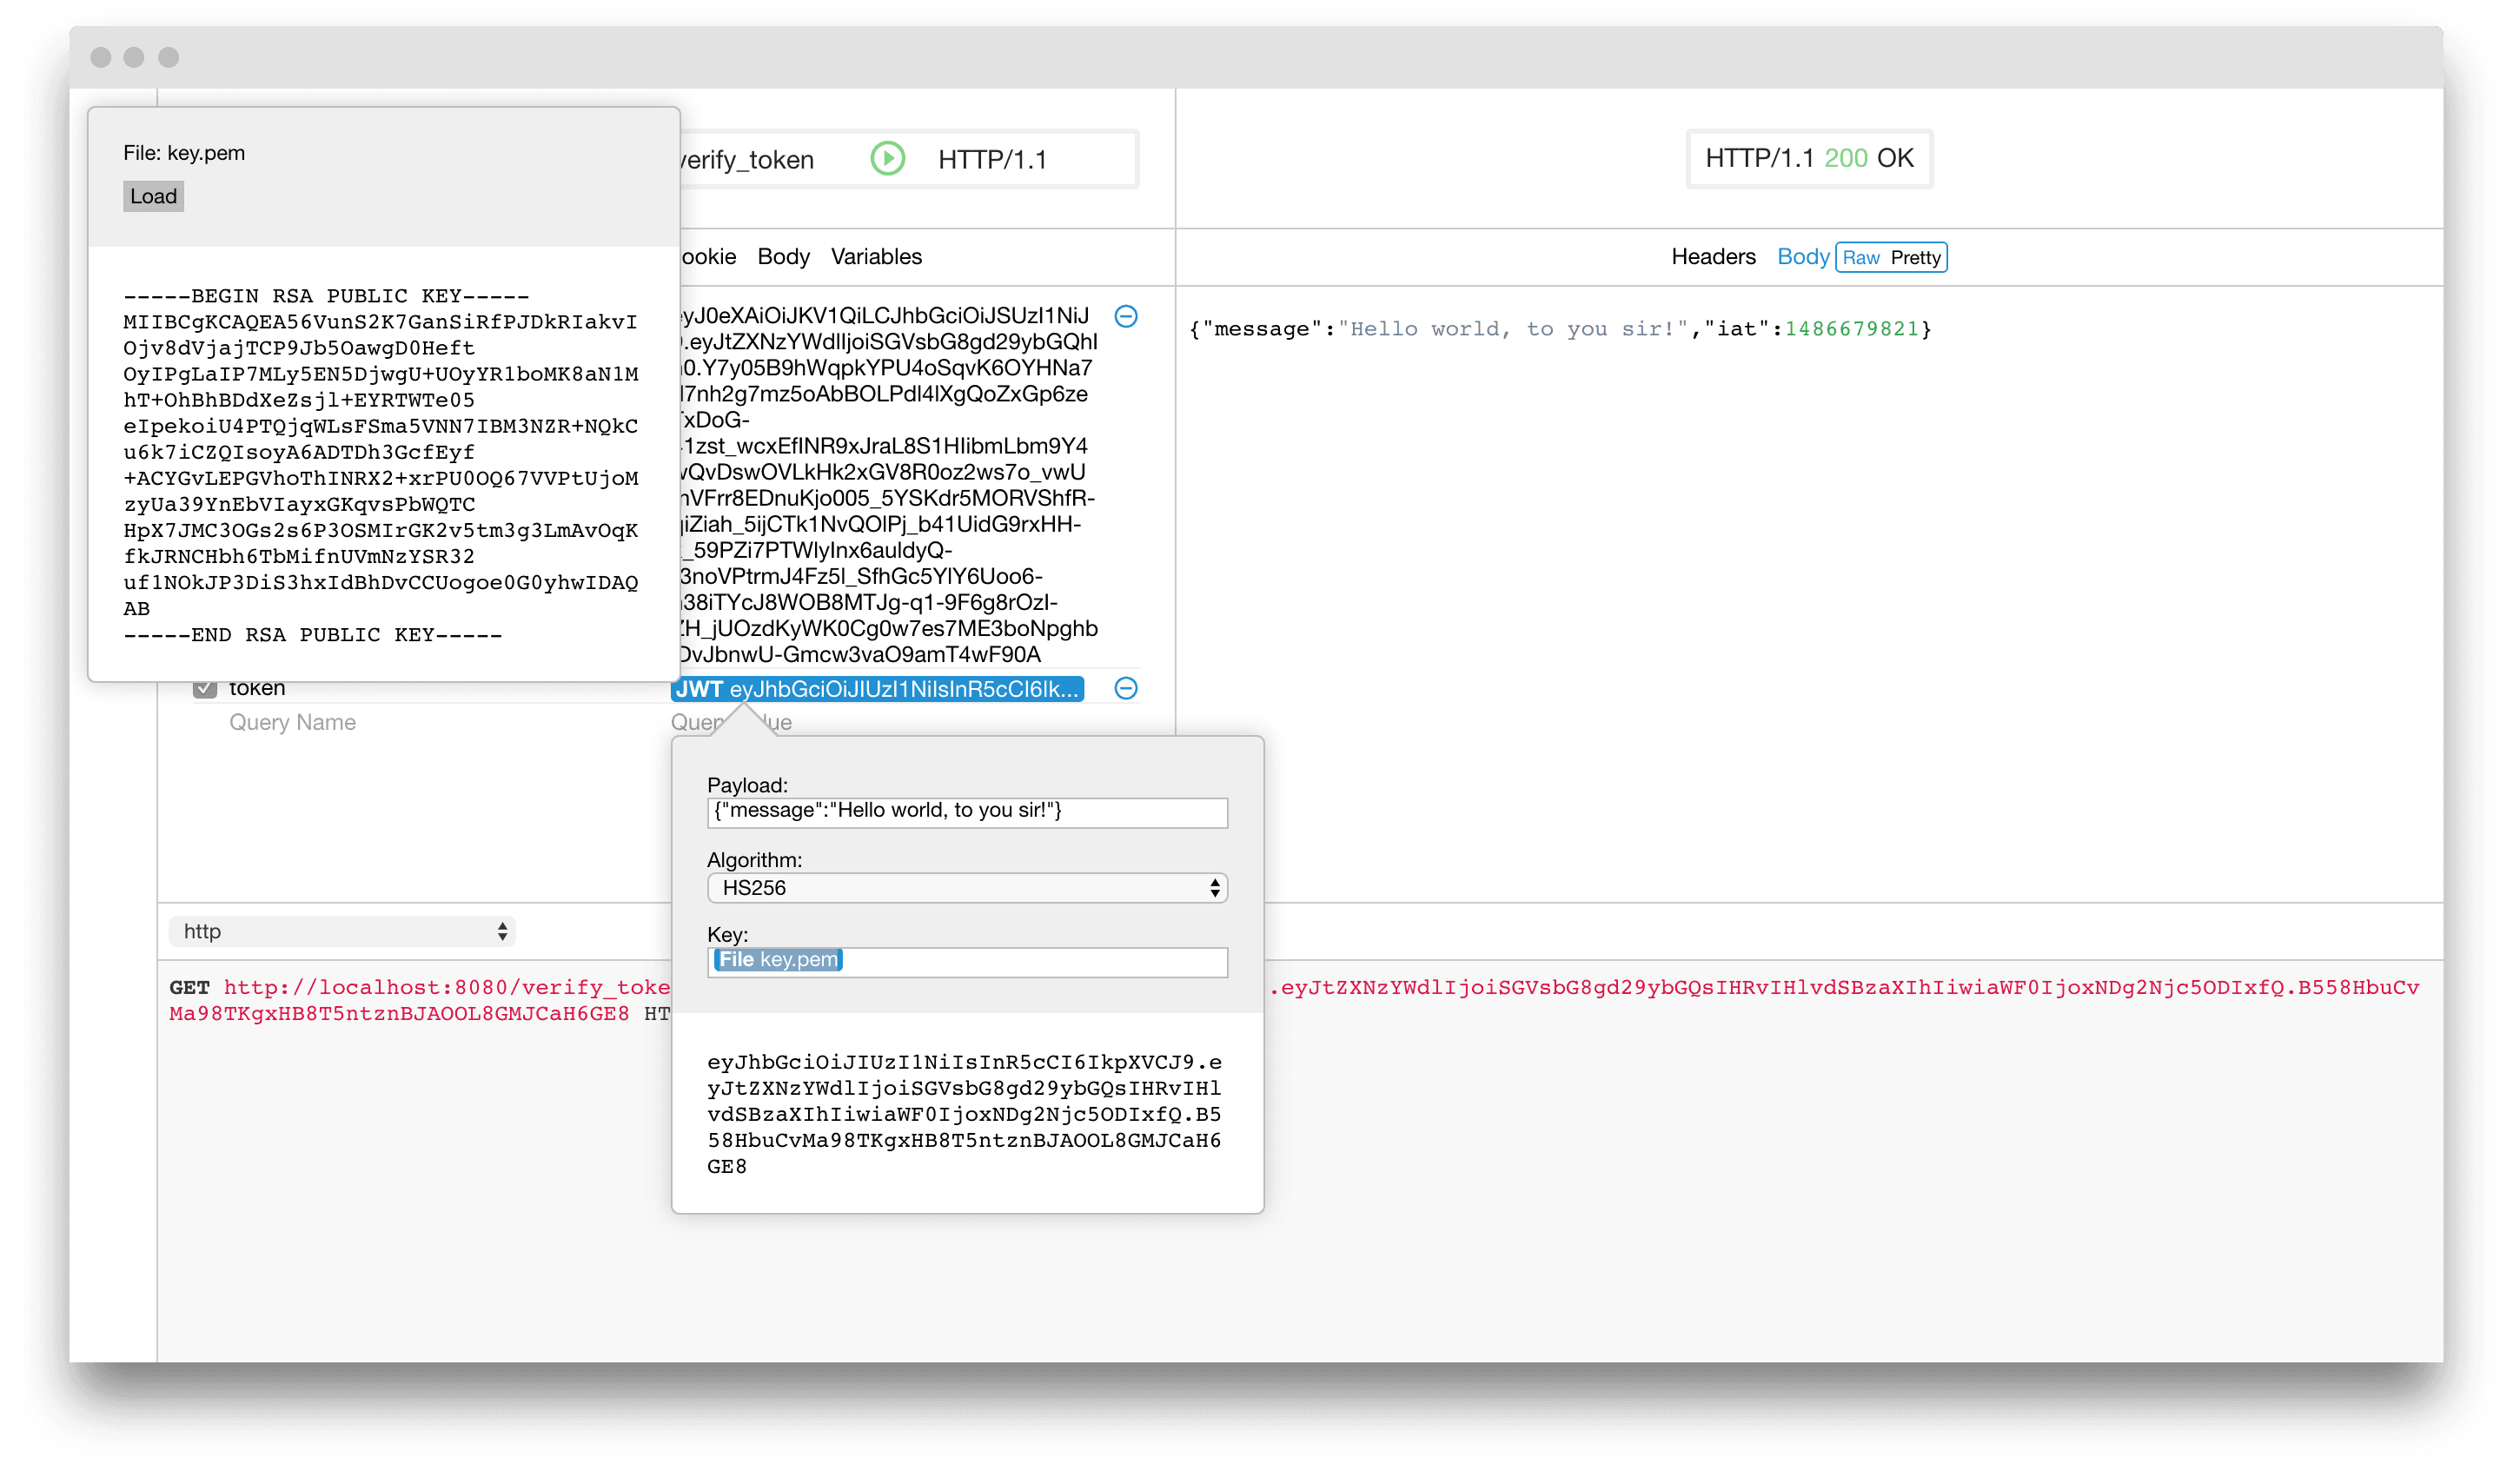Click the HTTP/1.1 protocol label
This screenshot has height=1484, width=2513.
(992, 160)
